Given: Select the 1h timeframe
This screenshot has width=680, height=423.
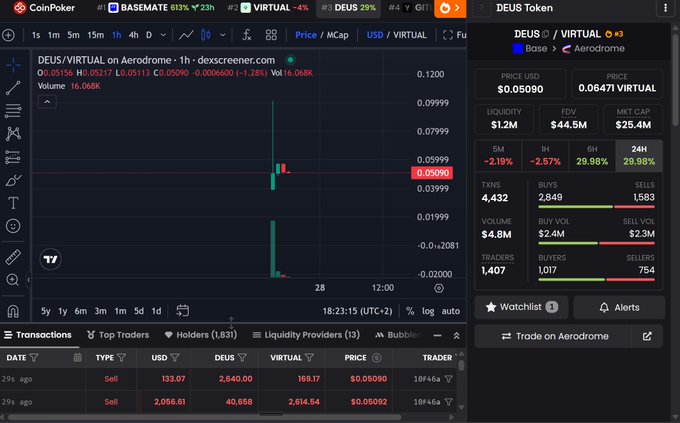Looking at the screenshot, I should click(117, 35).
